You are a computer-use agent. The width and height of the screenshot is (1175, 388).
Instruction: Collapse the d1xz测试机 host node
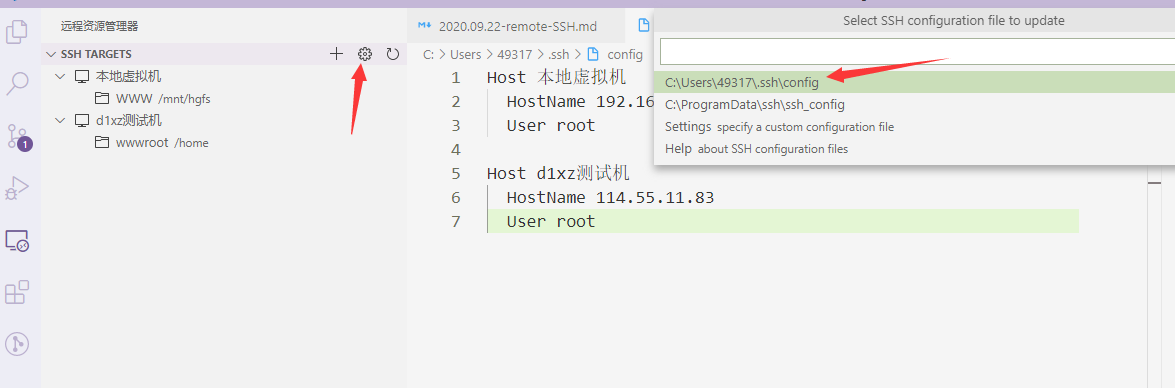60,121
